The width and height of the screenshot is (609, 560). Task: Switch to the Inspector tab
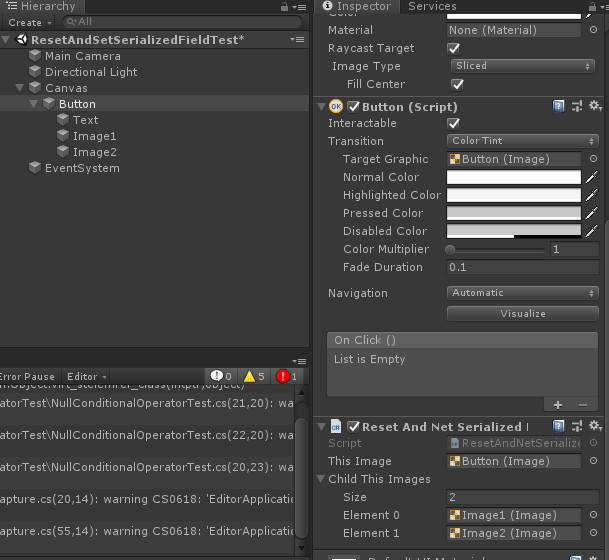[x=357, y=6]
